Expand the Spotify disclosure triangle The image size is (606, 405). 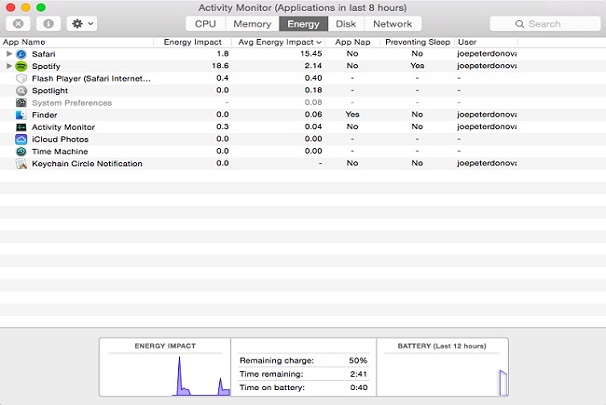[x=10, y=65]
